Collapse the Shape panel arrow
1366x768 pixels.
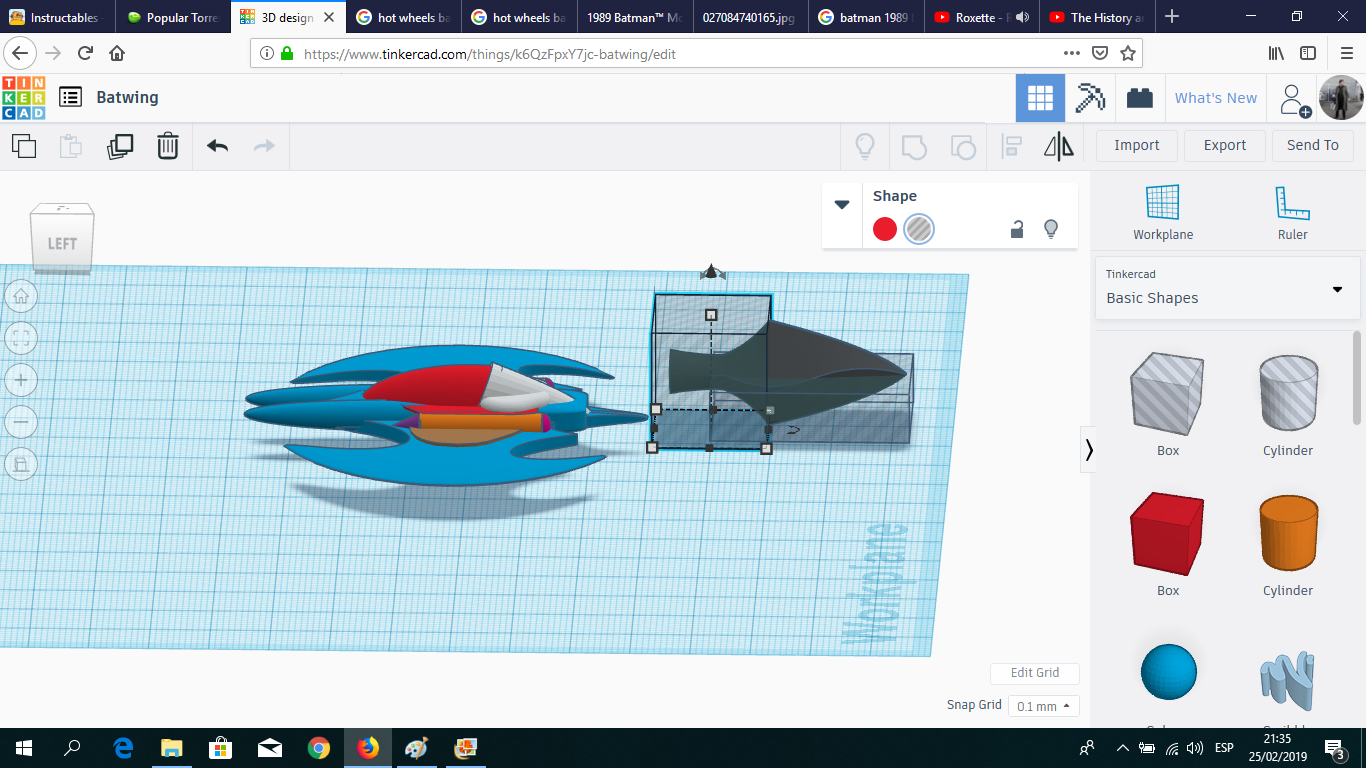click(842, 204)
